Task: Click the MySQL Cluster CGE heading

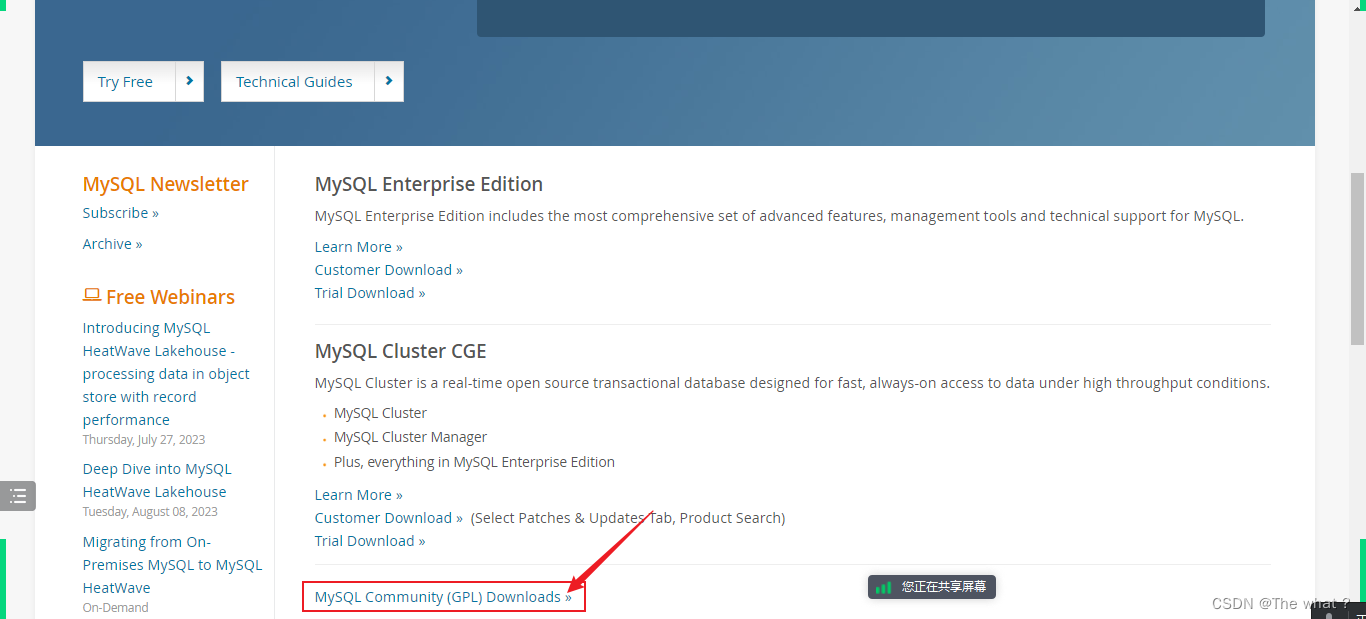Action: click(x=401, y=351)
